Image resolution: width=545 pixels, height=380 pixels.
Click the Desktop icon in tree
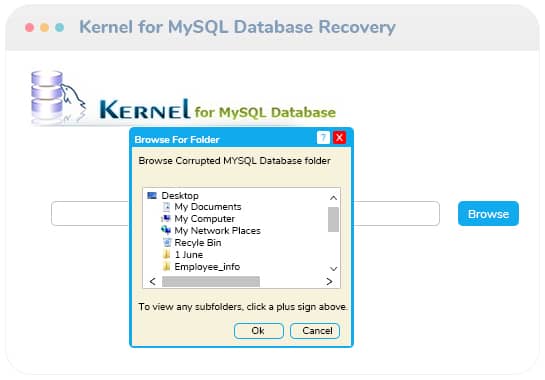click(152, 195)
